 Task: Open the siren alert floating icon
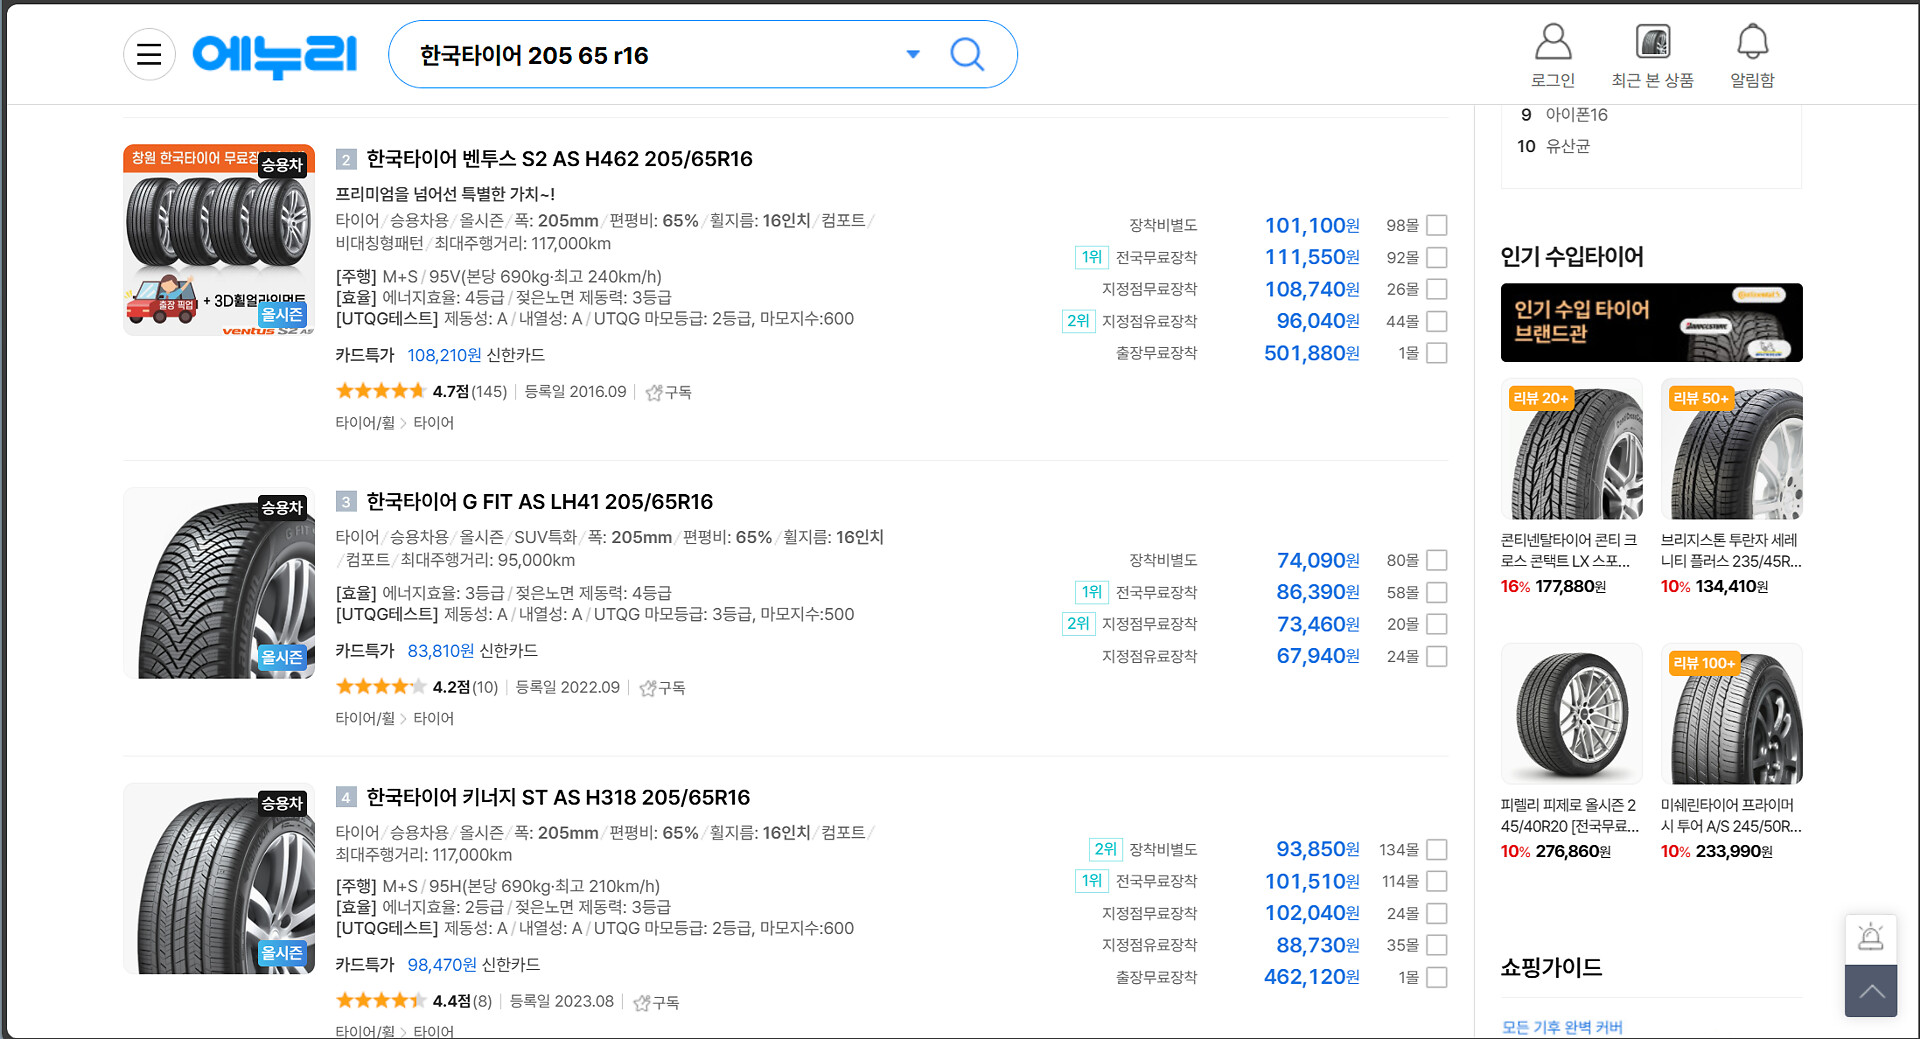(1871, 939)
